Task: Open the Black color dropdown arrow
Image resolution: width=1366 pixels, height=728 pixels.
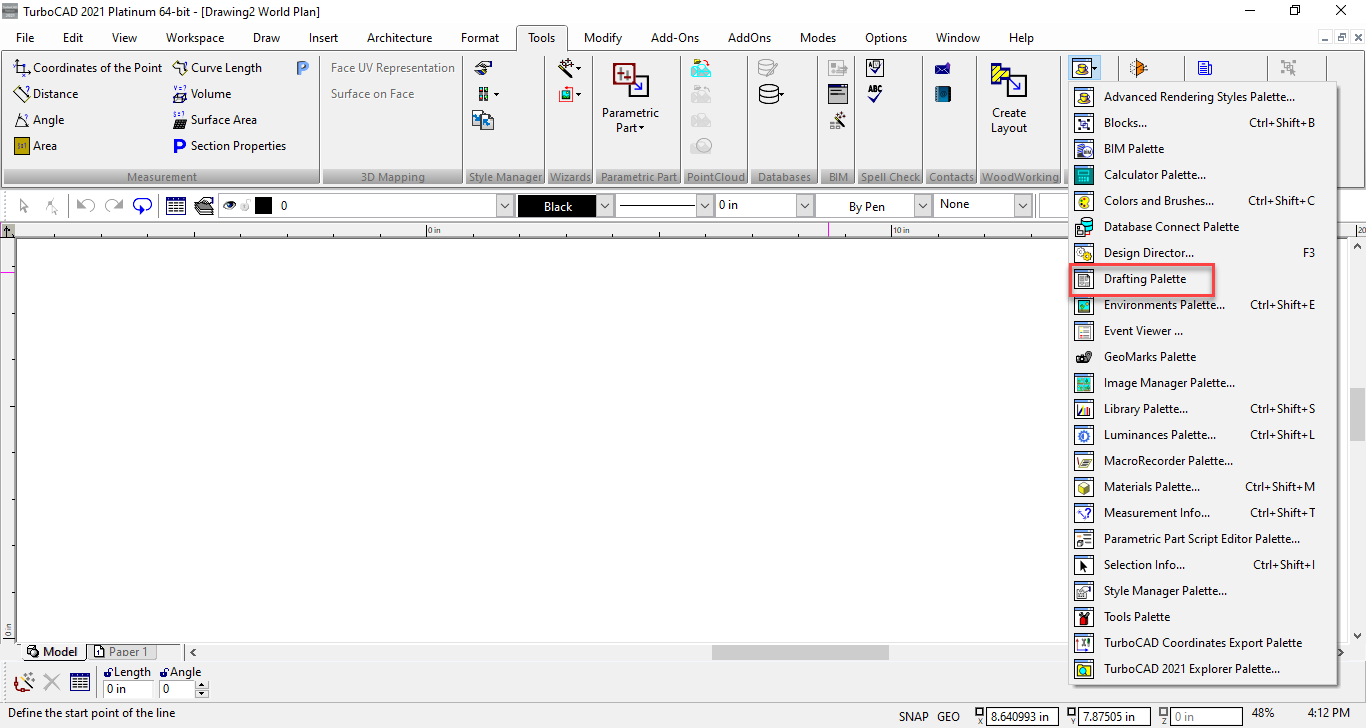Action: (x=604, y=206)
